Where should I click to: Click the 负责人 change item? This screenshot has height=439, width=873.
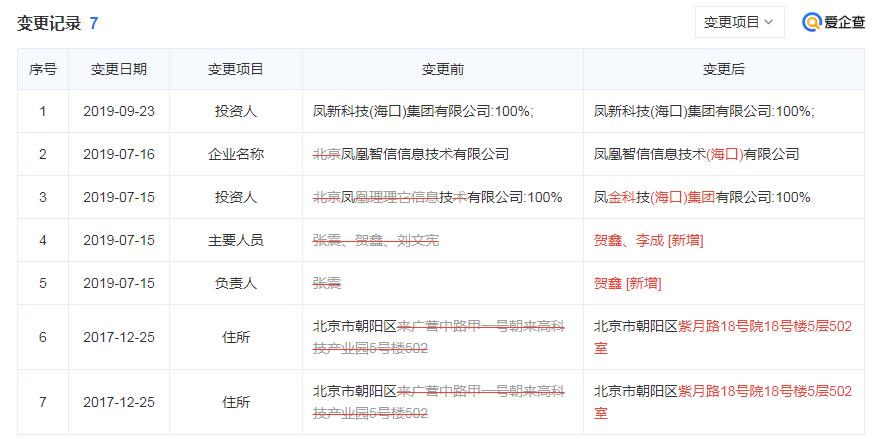236,283
